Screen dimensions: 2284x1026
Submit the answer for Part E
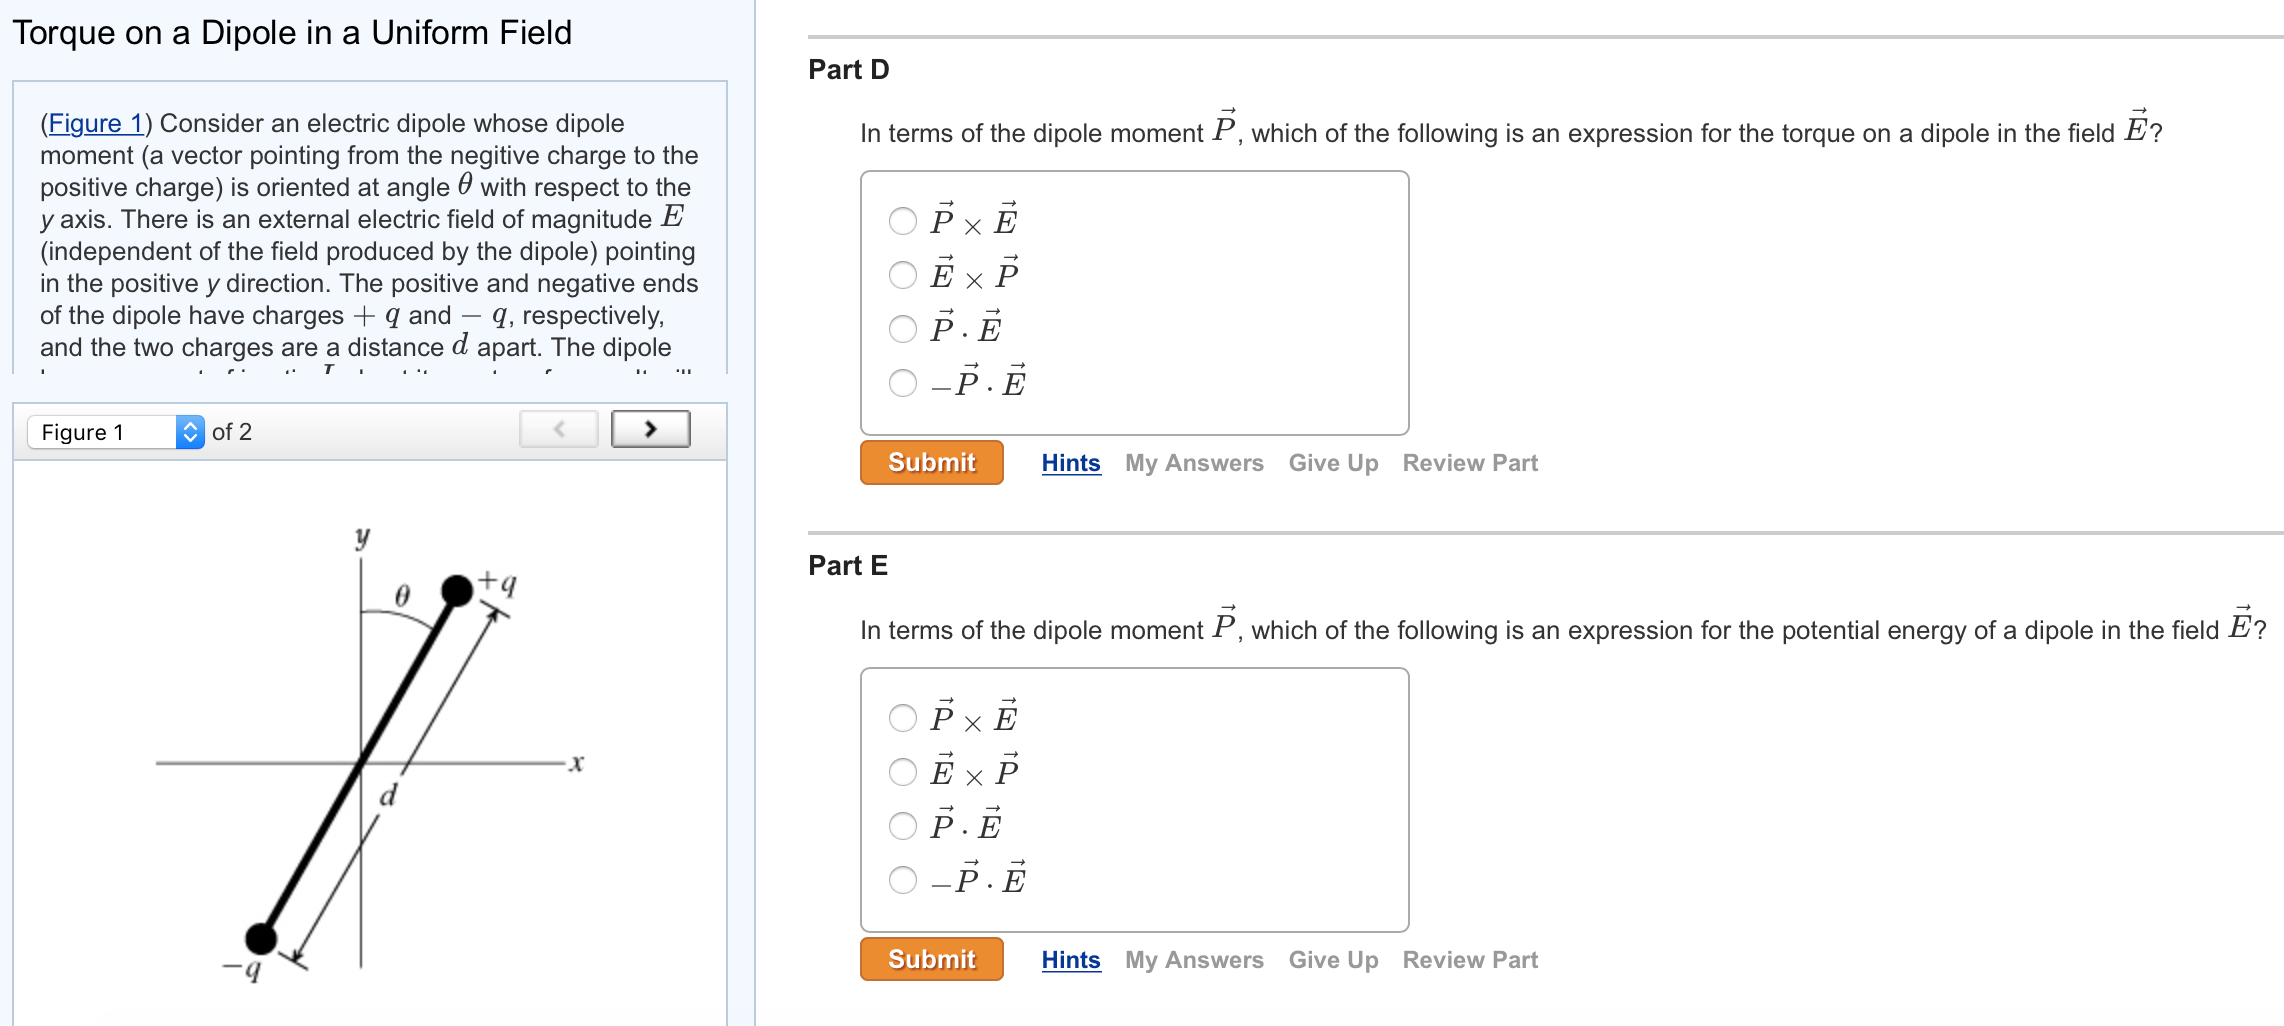[x=930, y=959]
